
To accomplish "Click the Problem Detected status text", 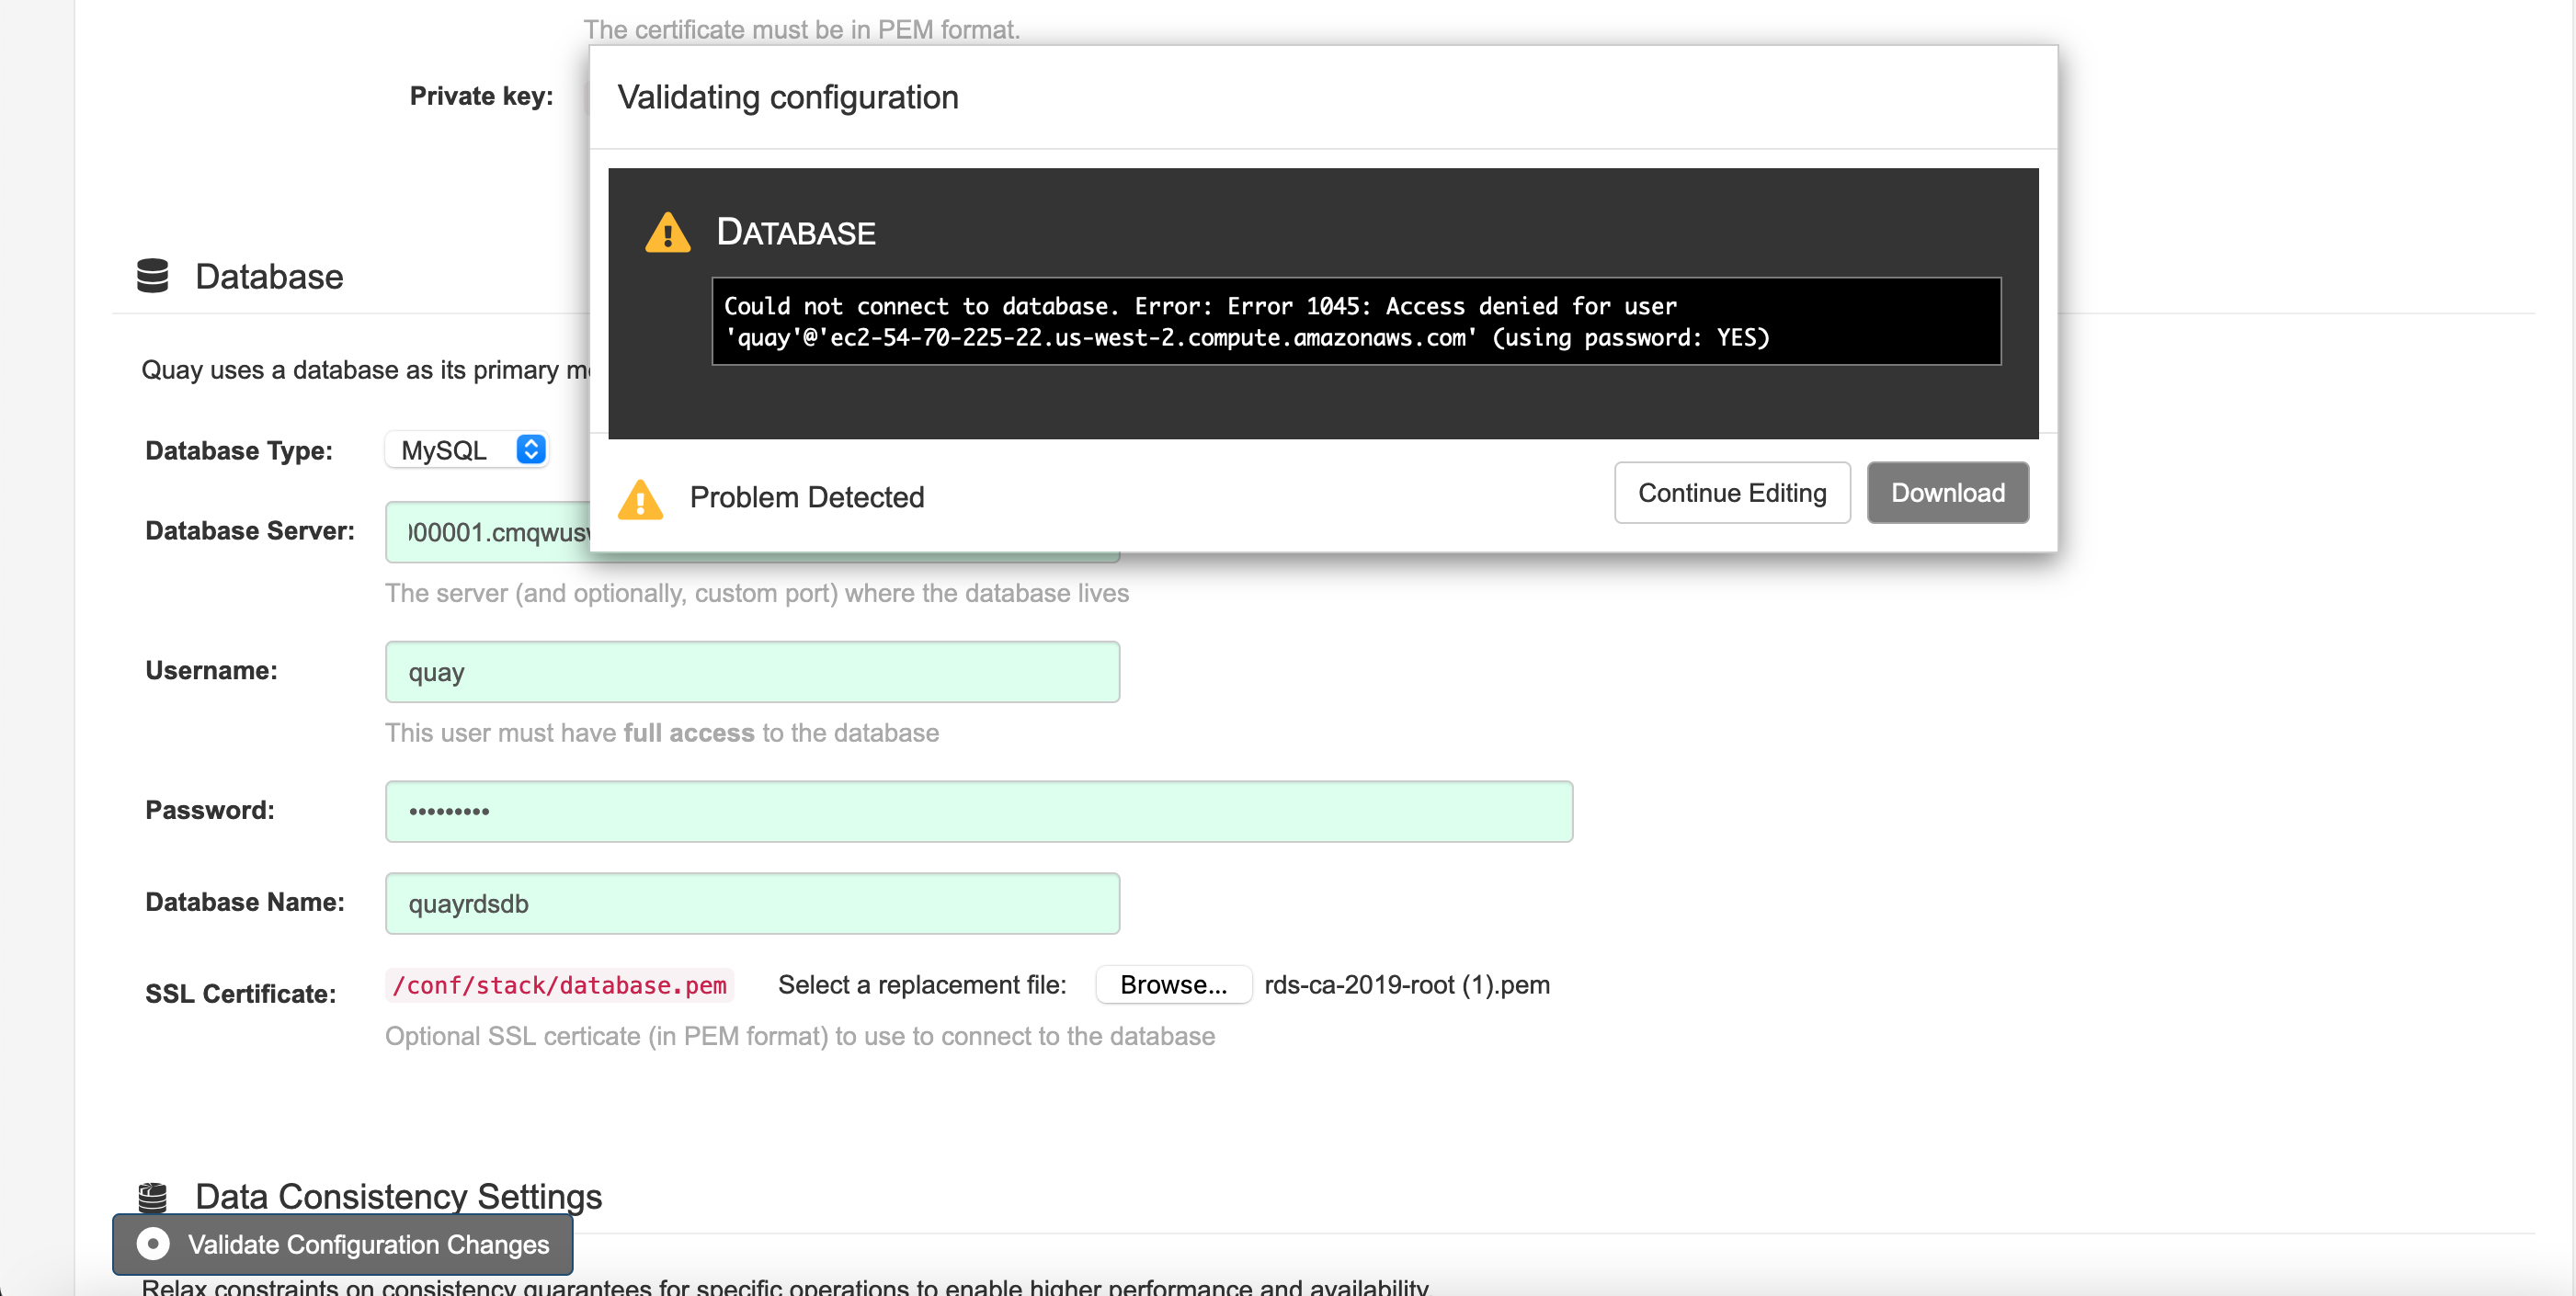I will pyautogui.click(x=806, y=497).
